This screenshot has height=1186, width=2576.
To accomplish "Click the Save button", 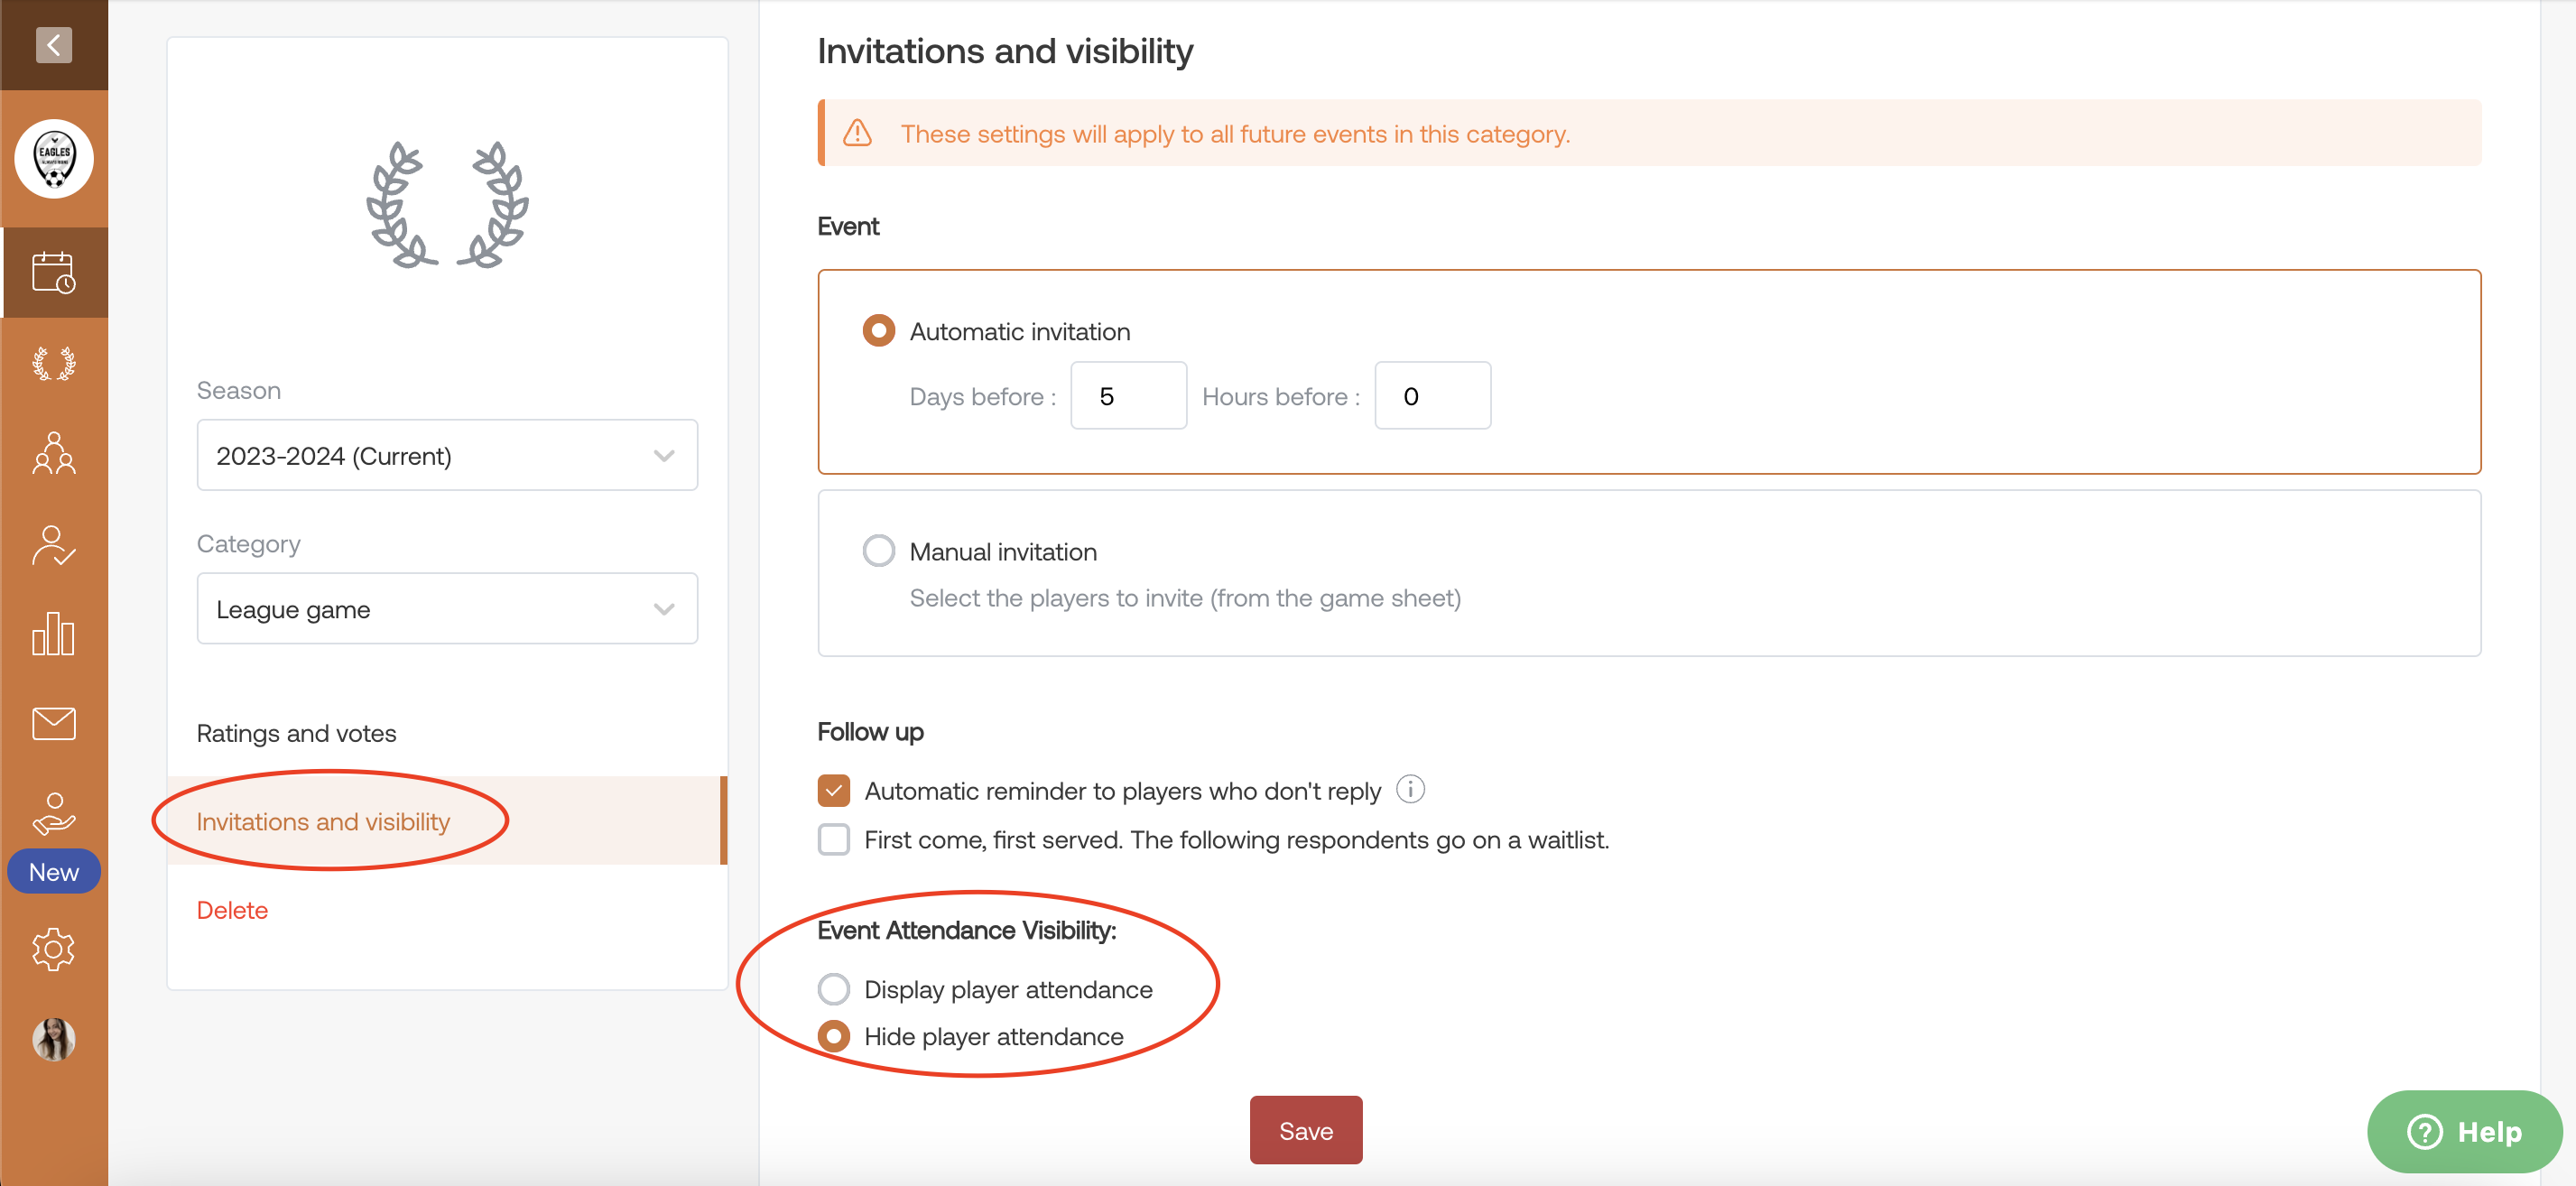I will (x=1304, y=1128).
